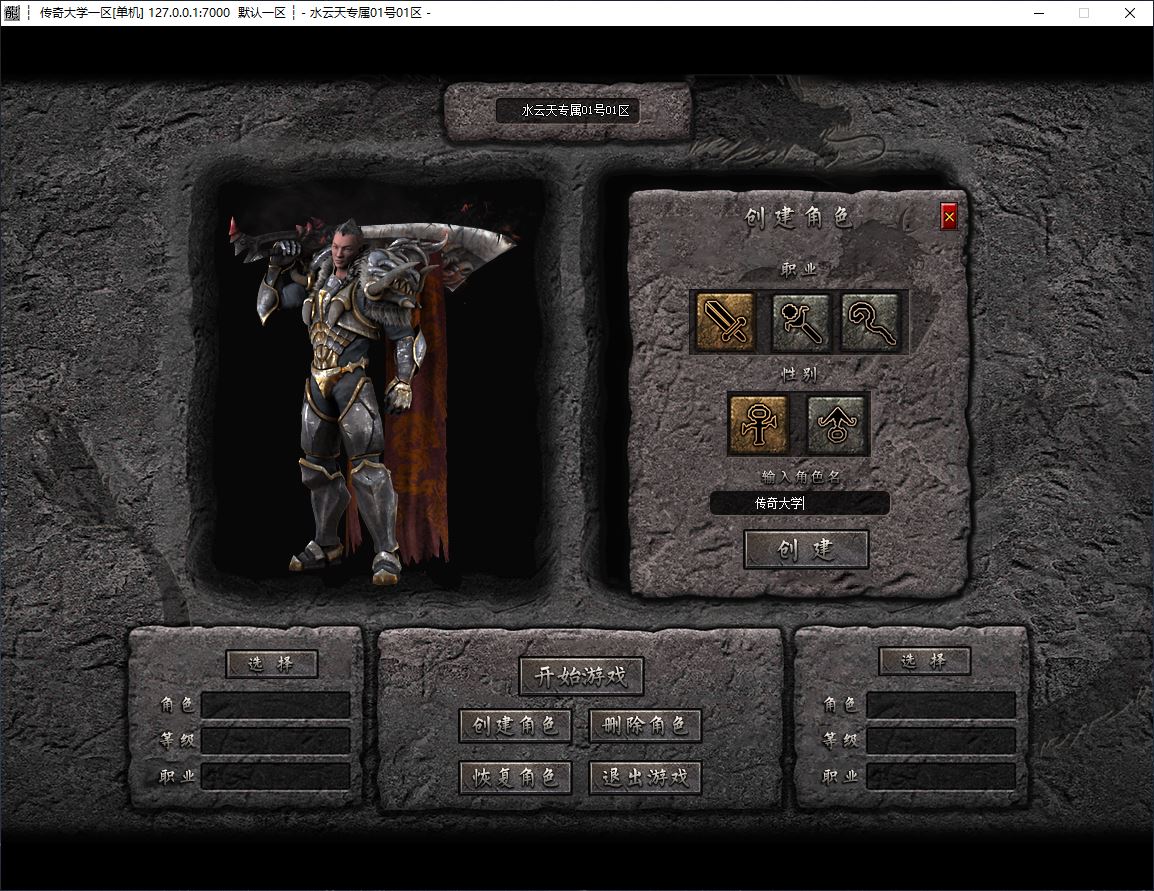The height and width of the screenshot is (891, 1154).
Task: Click the 职业 heading in create panel
Action: tap(799, 270)
